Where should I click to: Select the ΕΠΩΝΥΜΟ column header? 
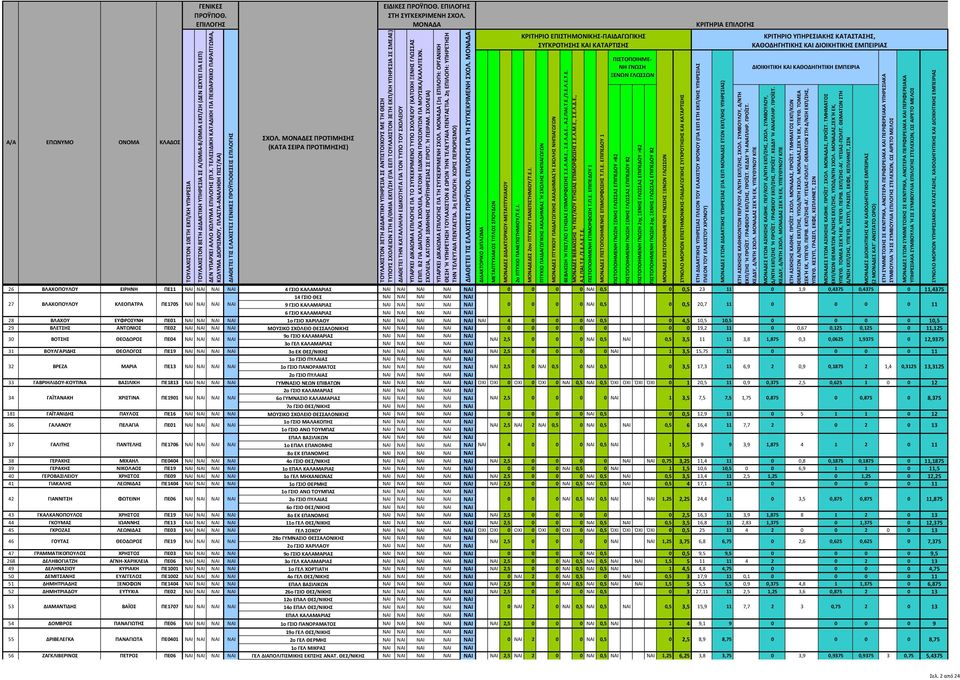[x=59, y=141]
